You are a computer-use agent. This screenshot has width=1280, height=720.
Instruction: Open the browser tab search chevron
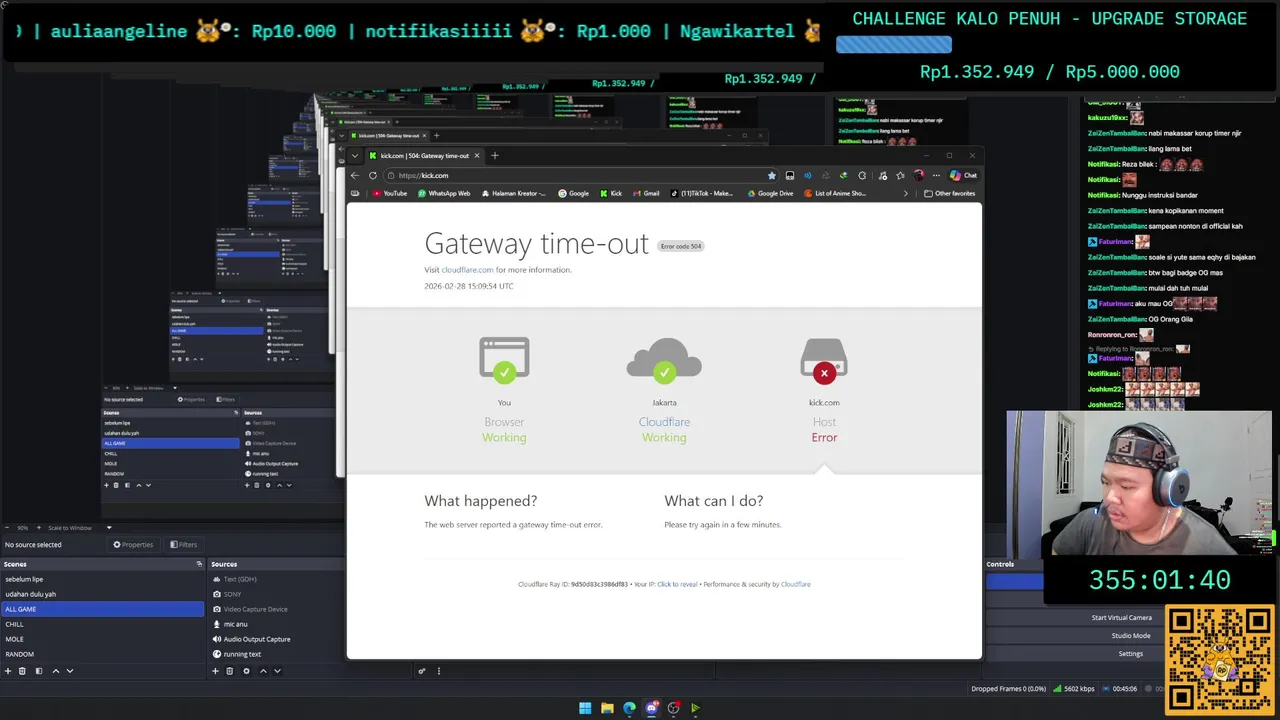pyautogui.click(x=354, y=155)
